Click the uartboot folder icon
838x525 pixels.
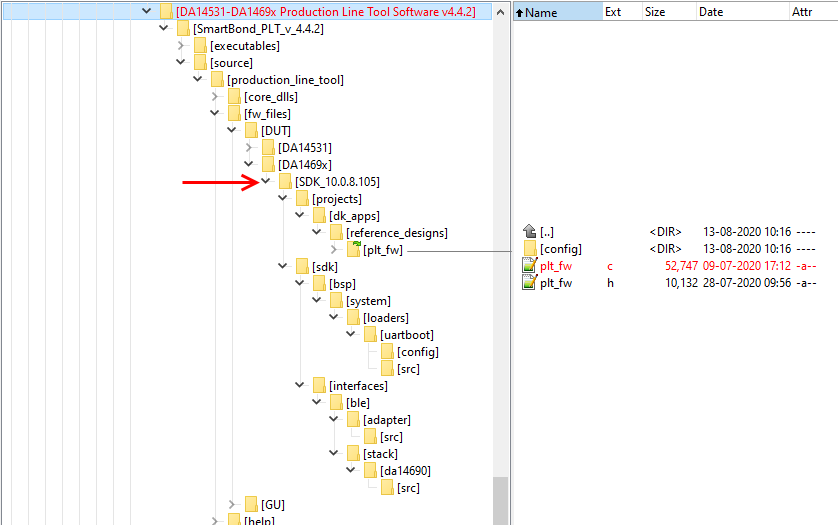(x=370, y=335)
